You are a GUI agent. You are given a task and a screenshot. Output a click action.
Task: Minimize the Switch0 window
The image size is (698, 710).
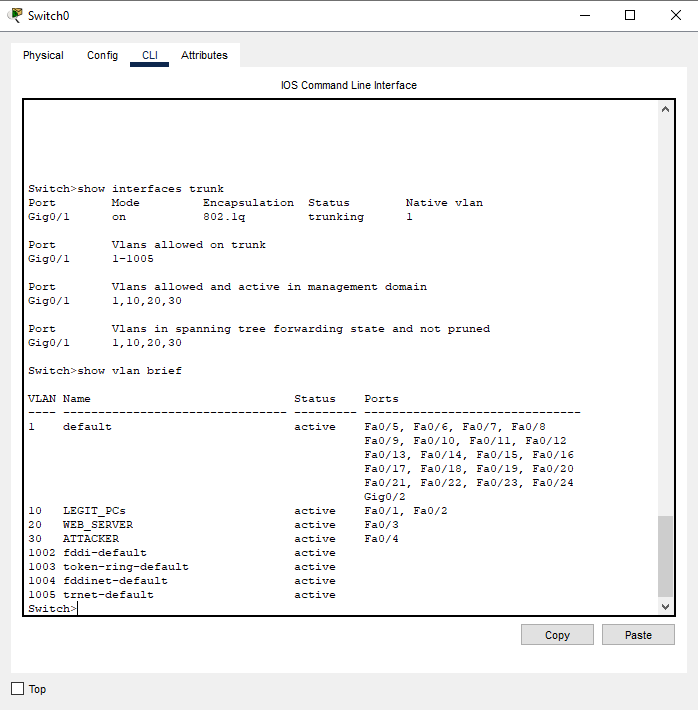[x=585, y=15]
